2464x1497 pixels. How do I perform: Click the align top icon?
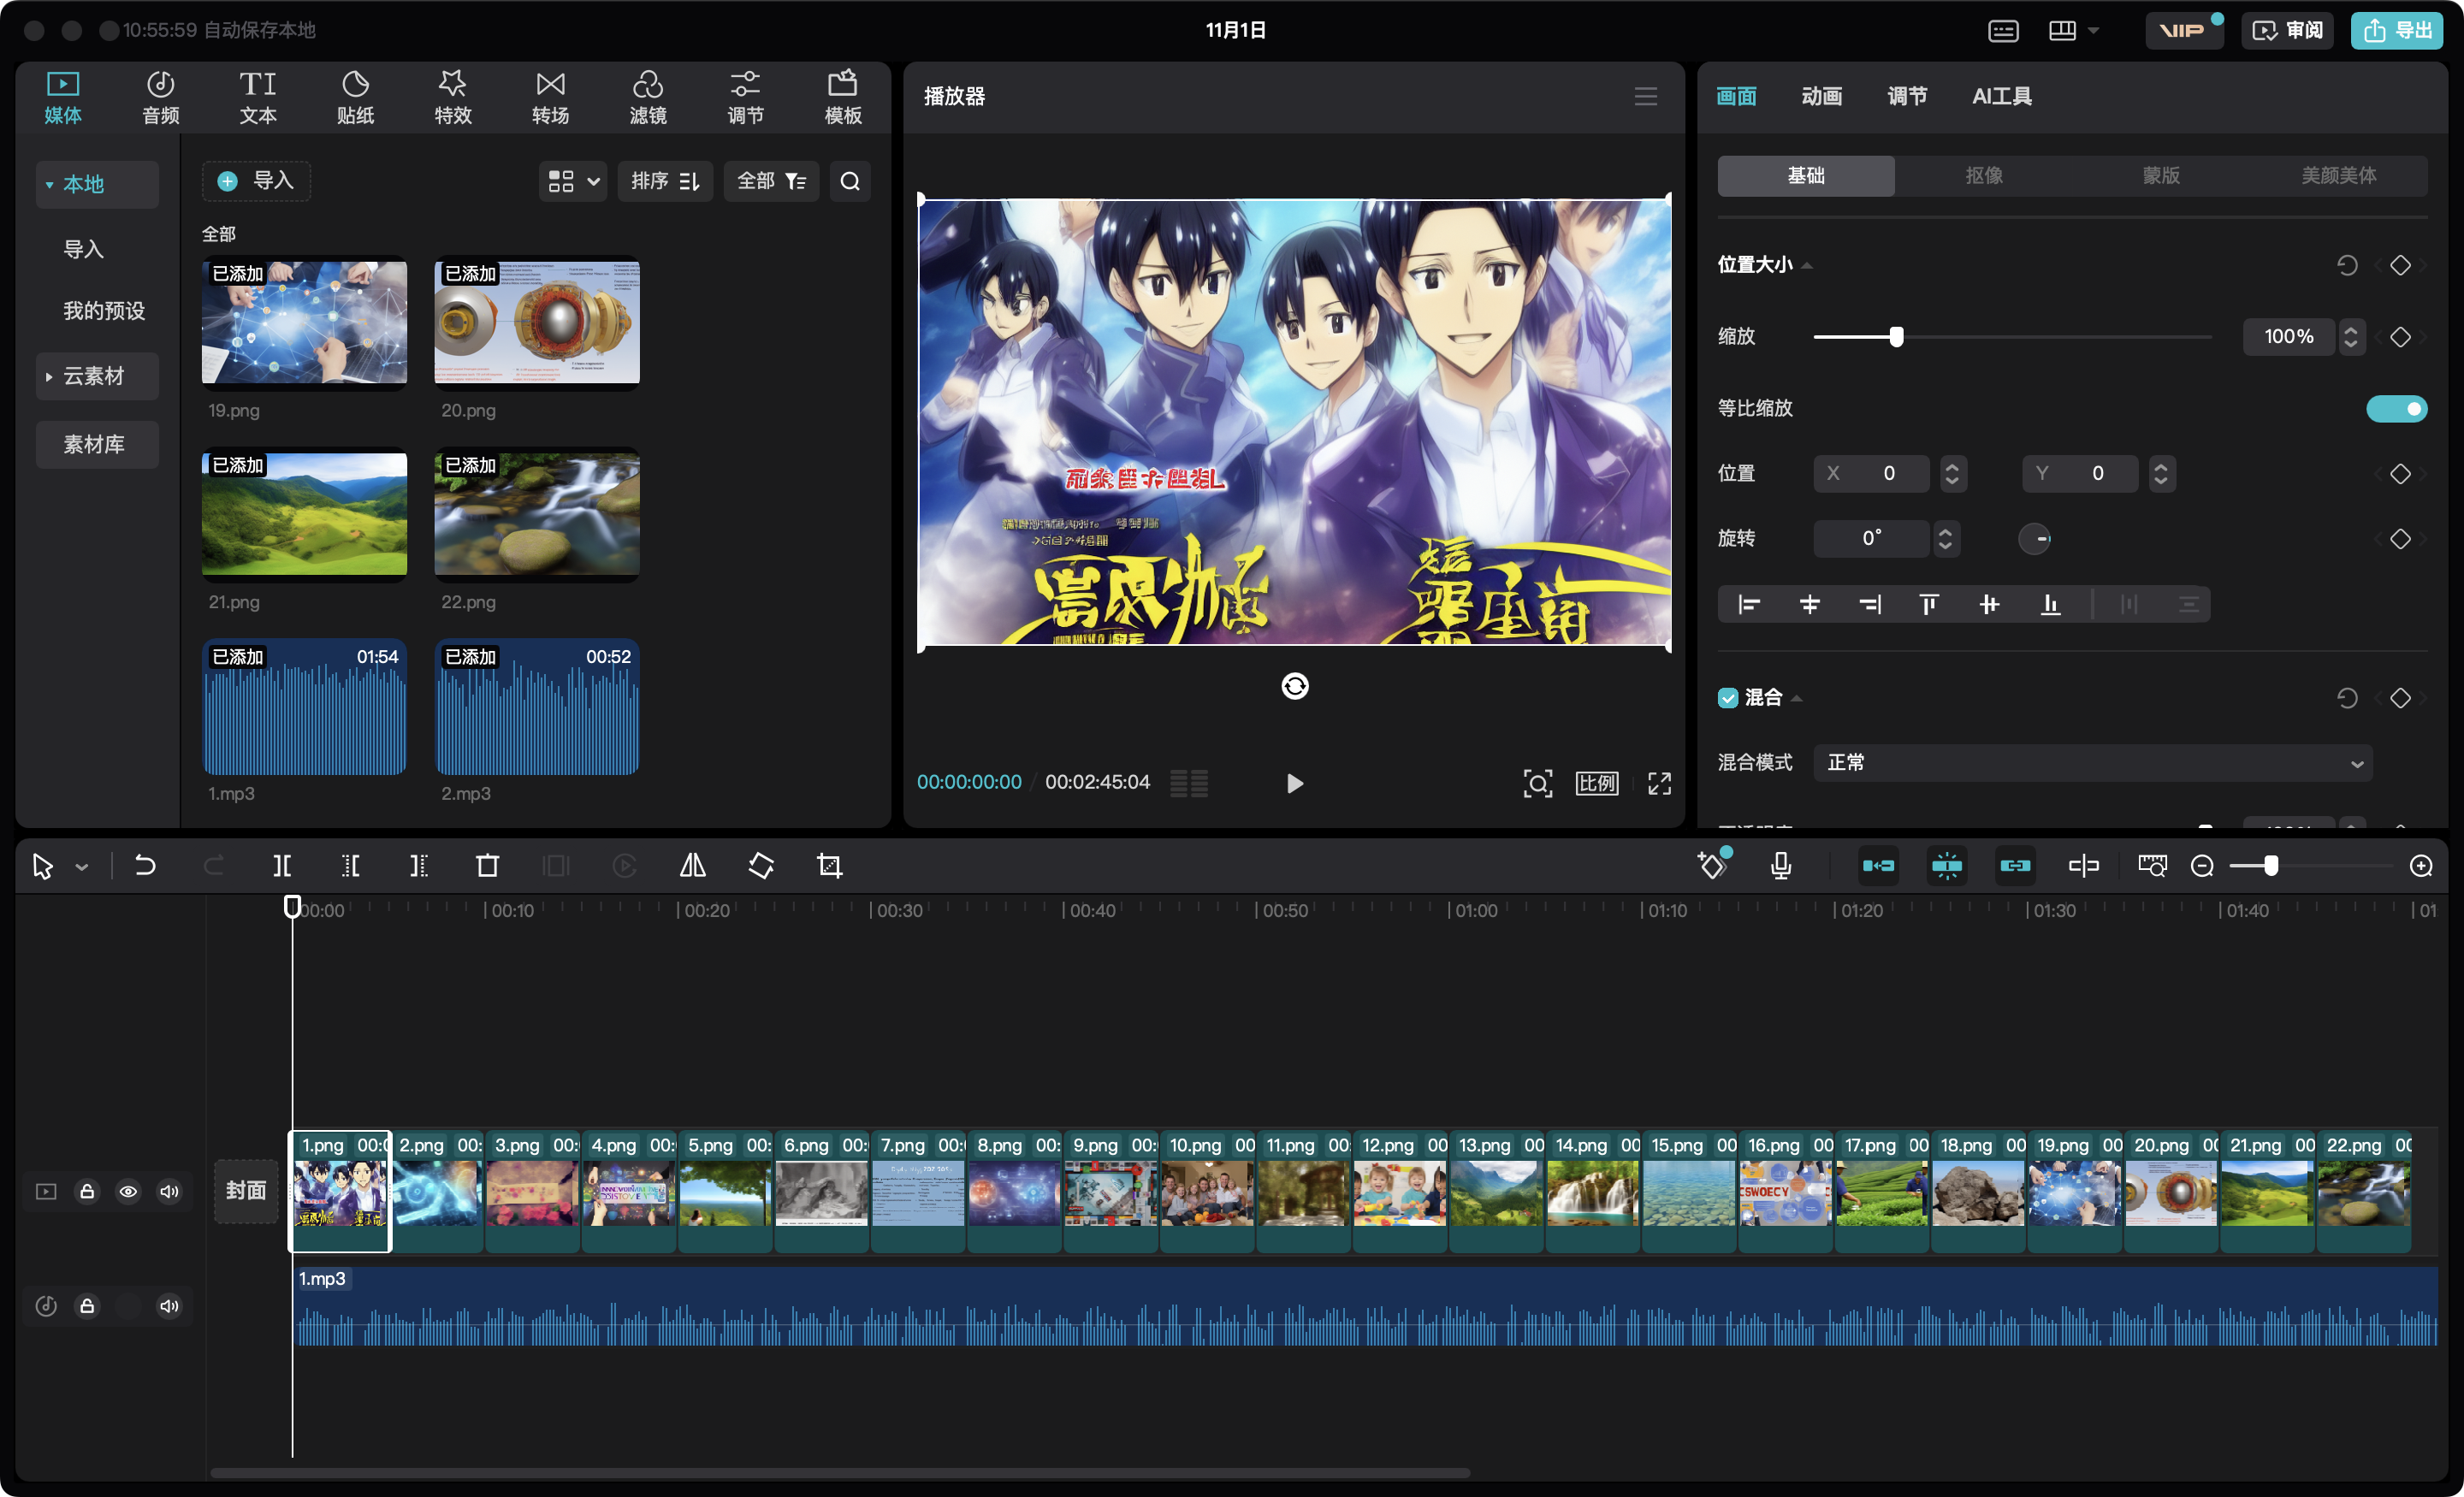coord(1929,604)
